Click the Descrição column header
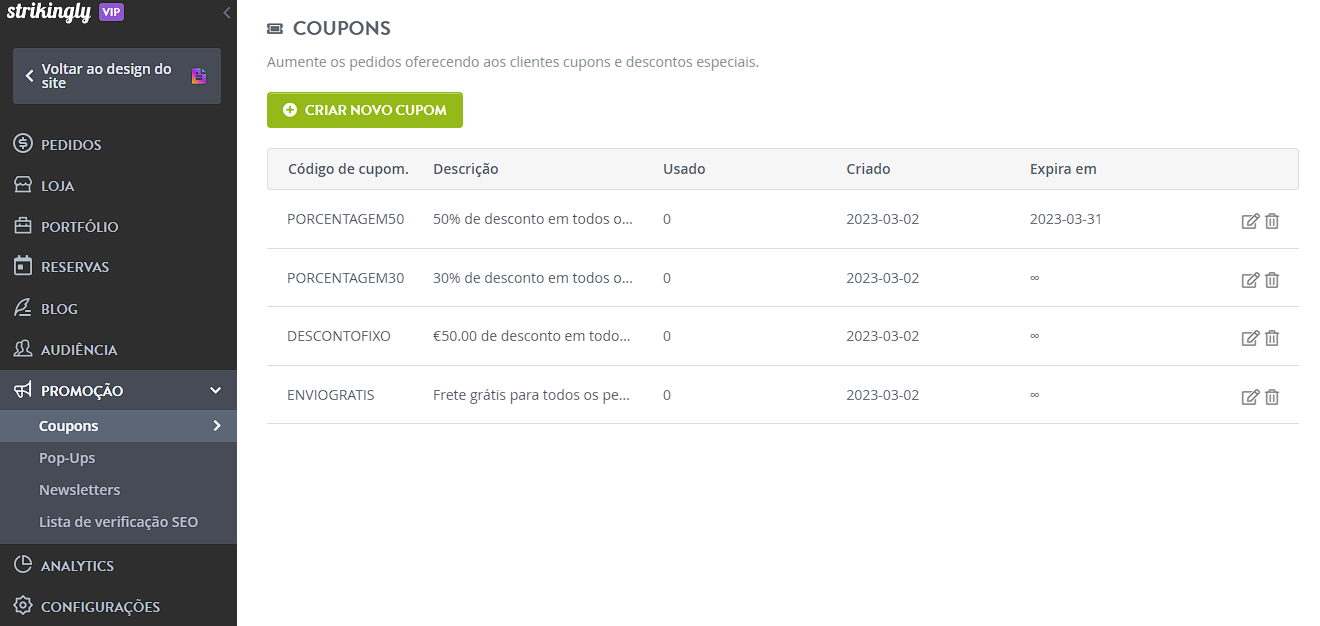This screenshot has height=626, width=1320. pos(465,169)
